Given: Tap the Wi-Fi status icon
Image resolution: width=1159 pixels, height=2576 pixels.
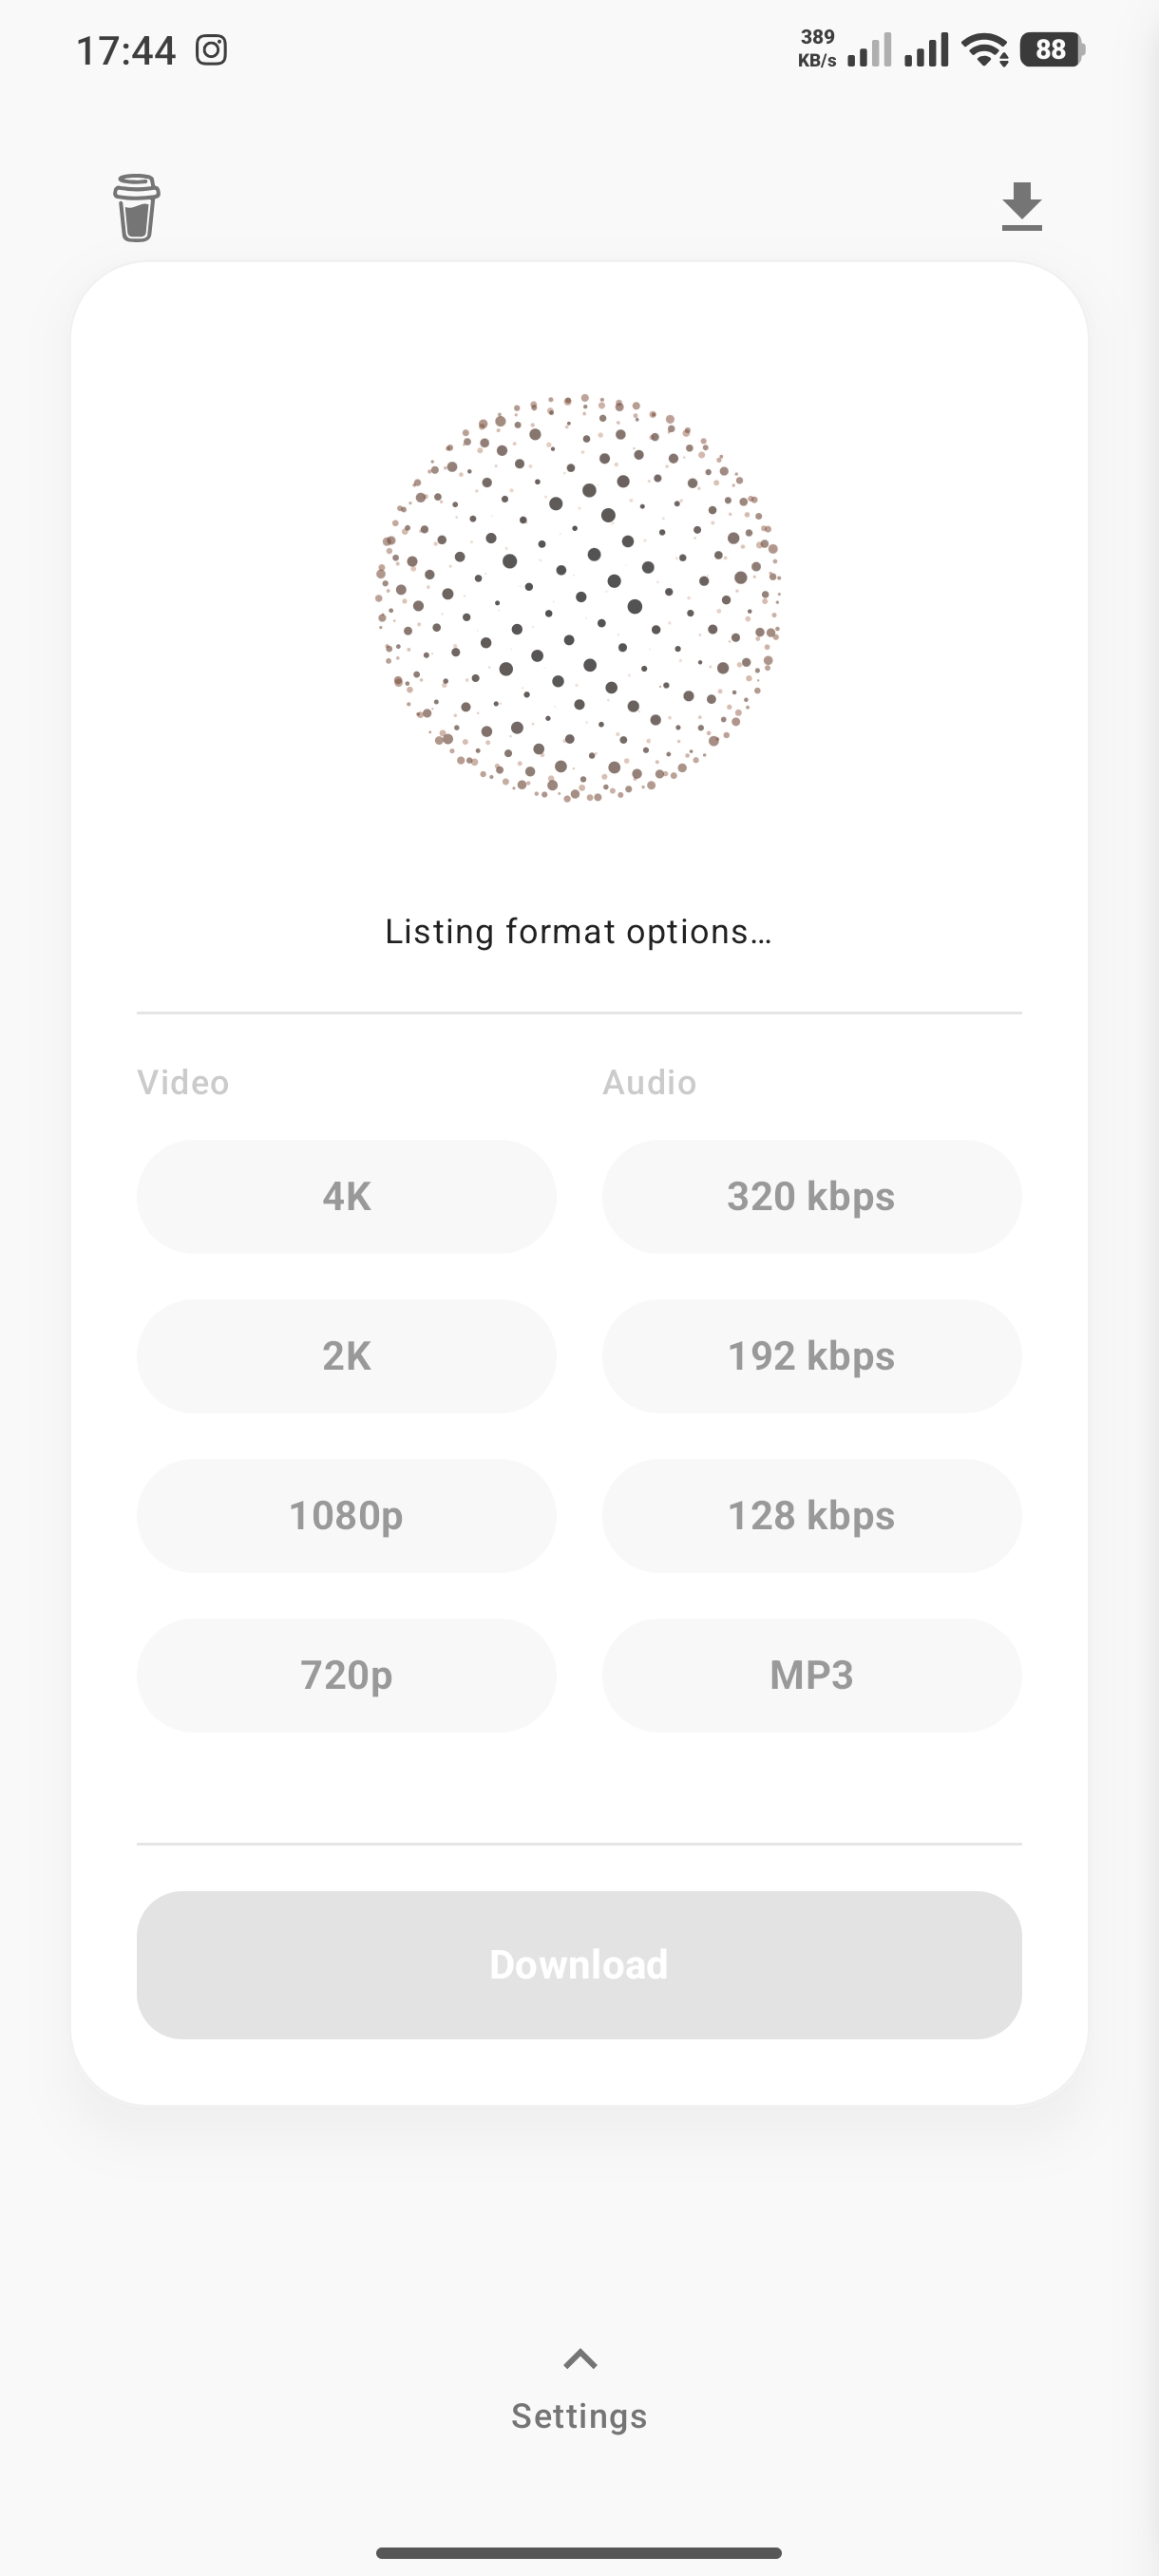Looking at the screenshot, I should (x=985, y=50).
